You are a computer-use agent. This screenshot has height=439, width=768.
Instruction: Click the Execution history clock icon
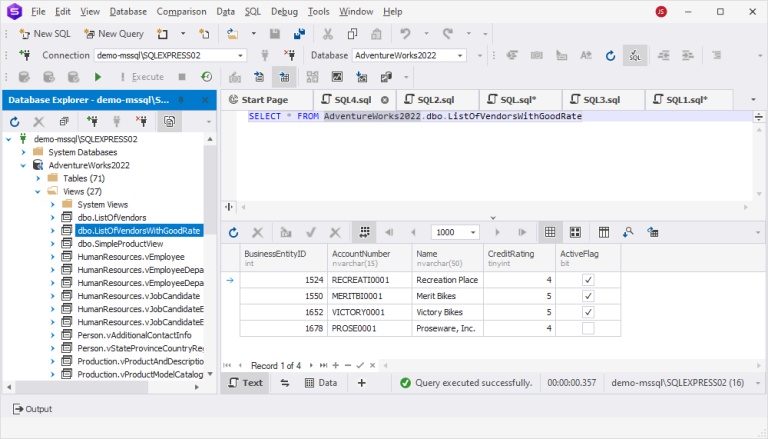[207, 77]
